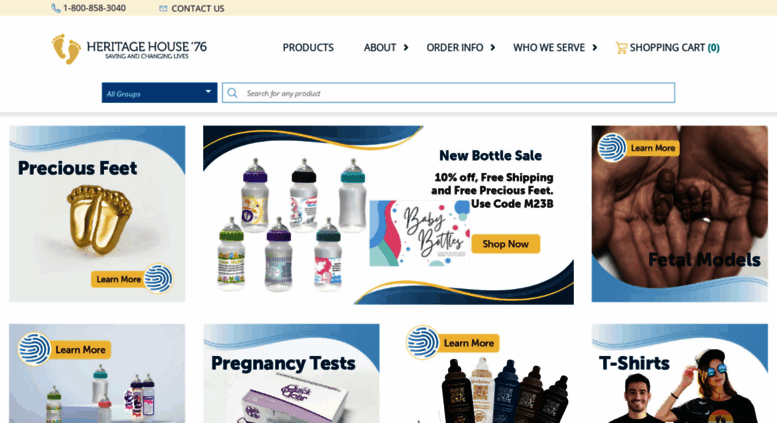Click fingerprint icon on Fetal Models tile
This screenshot has height=423, width=777.
coord(612,148)
